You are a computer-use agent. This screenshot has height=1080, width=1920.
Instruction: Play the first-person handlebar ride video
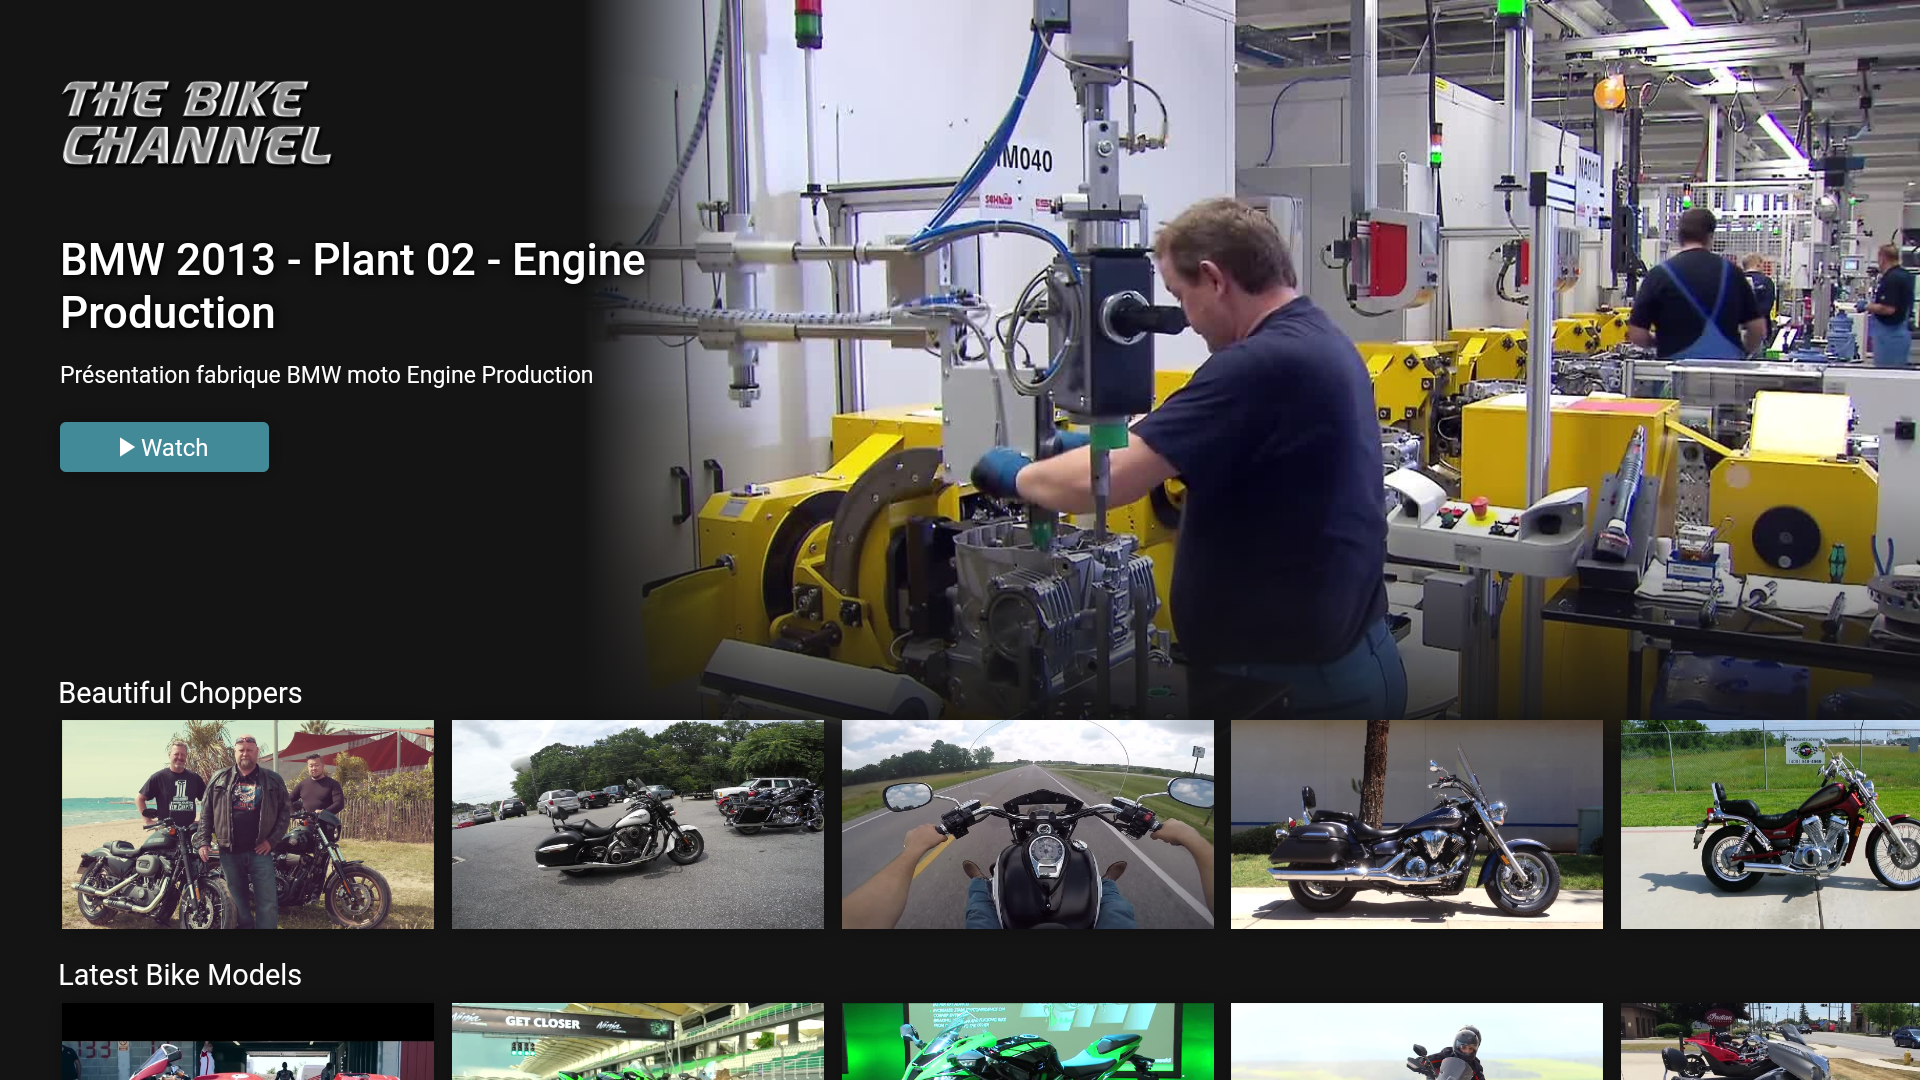(x=1028, y=825)
